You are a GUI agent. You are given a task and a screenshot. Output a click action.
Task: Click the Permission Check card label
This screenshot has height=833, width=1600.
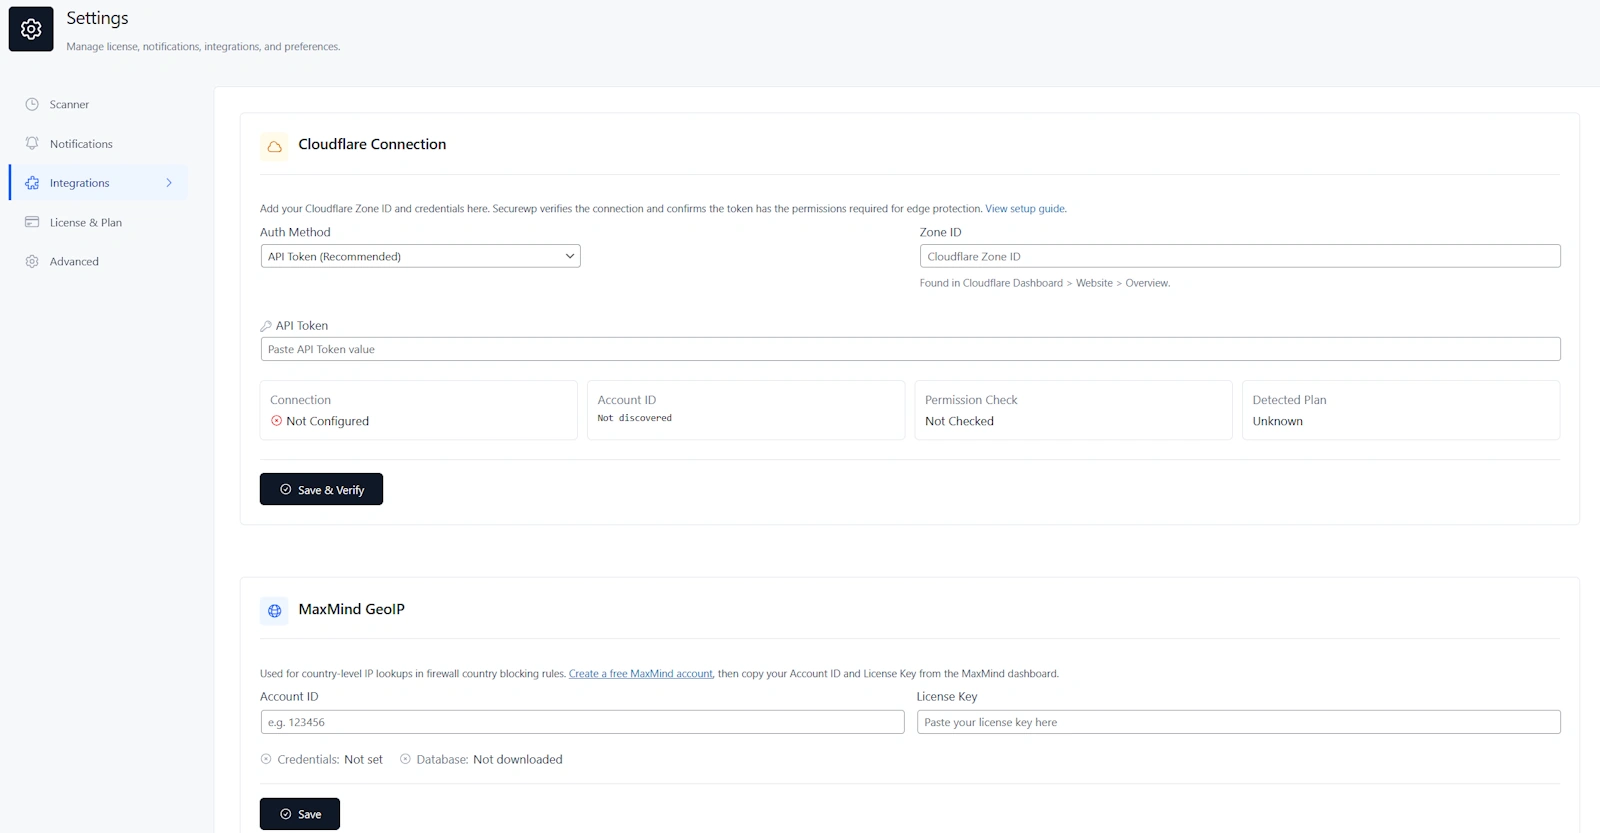point(971,400)
